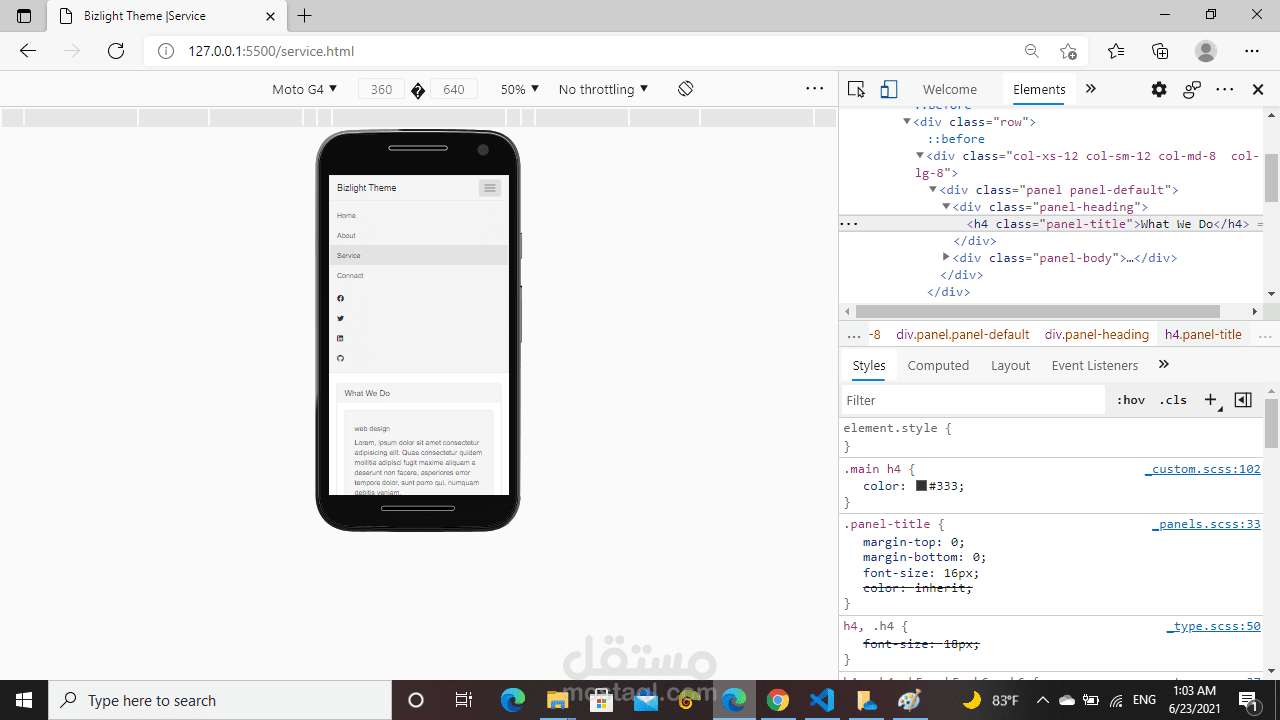Switch to the Welcome tab
Image resolution: width=1280 pixels, height=720 pixels.
(950, 89)
